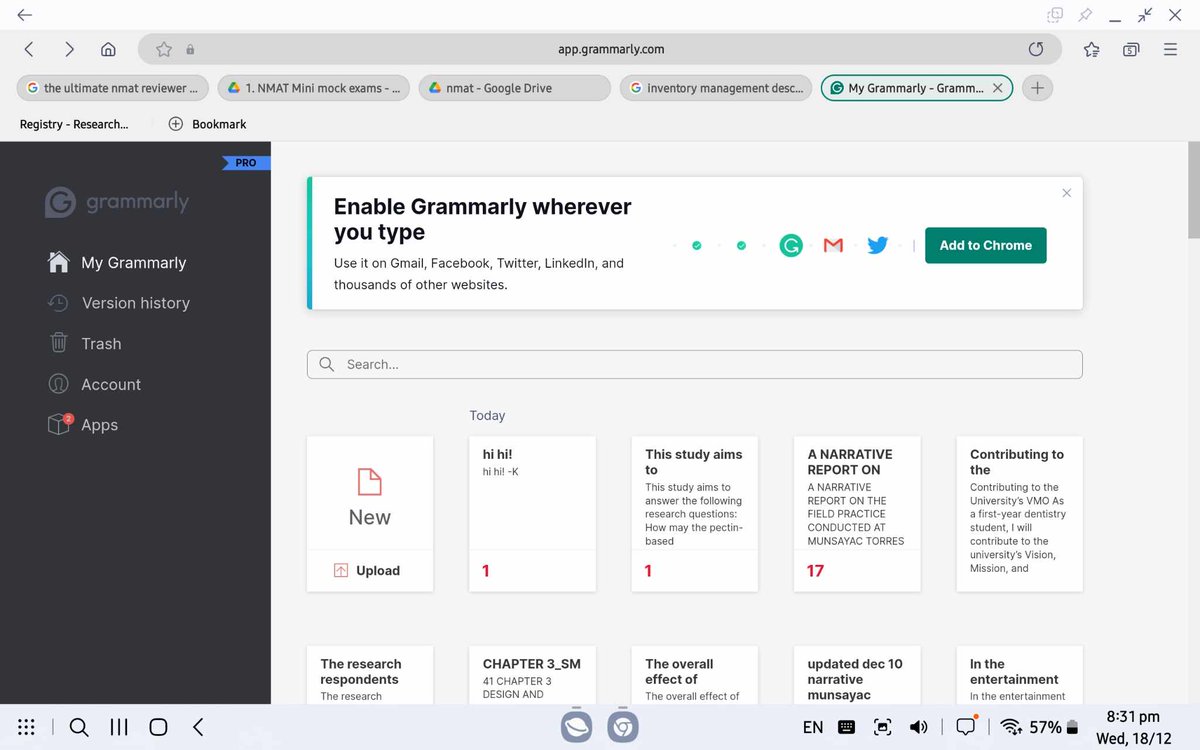Open a new browser tab with plus button
Image resolution: width=1200 pixels, height=750 pixels.
pos(1037,88)
